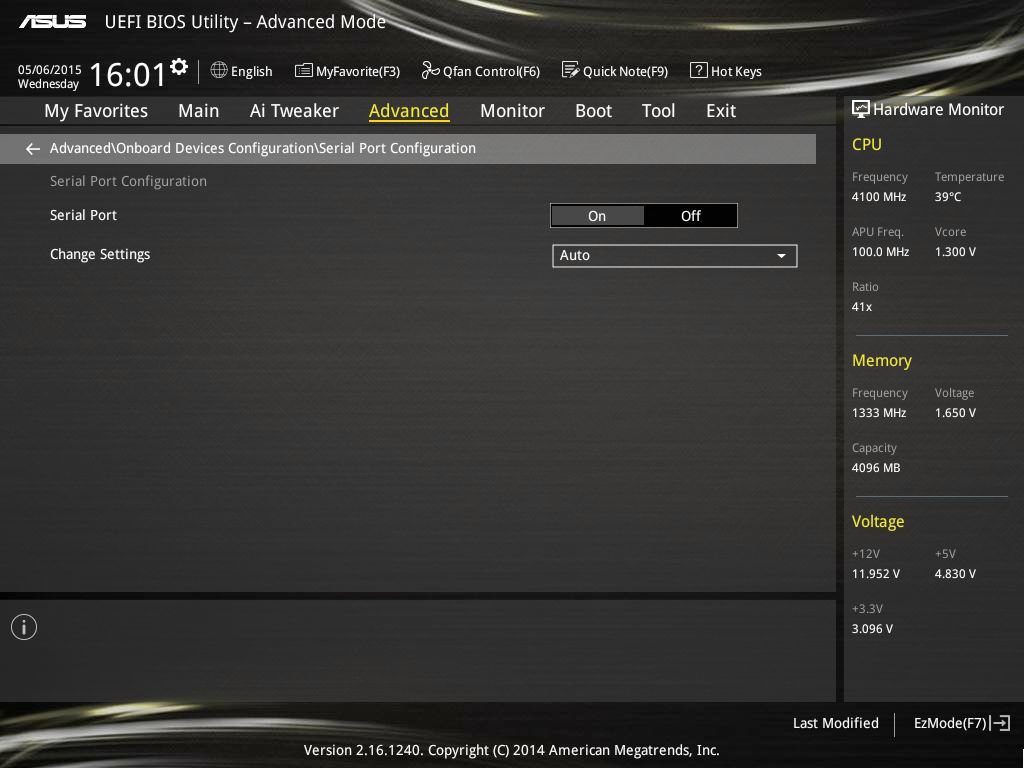This screenshot has height=768, width=1024.
Task: Set Serial Port to Off
Action: click(x=691, y=216)
